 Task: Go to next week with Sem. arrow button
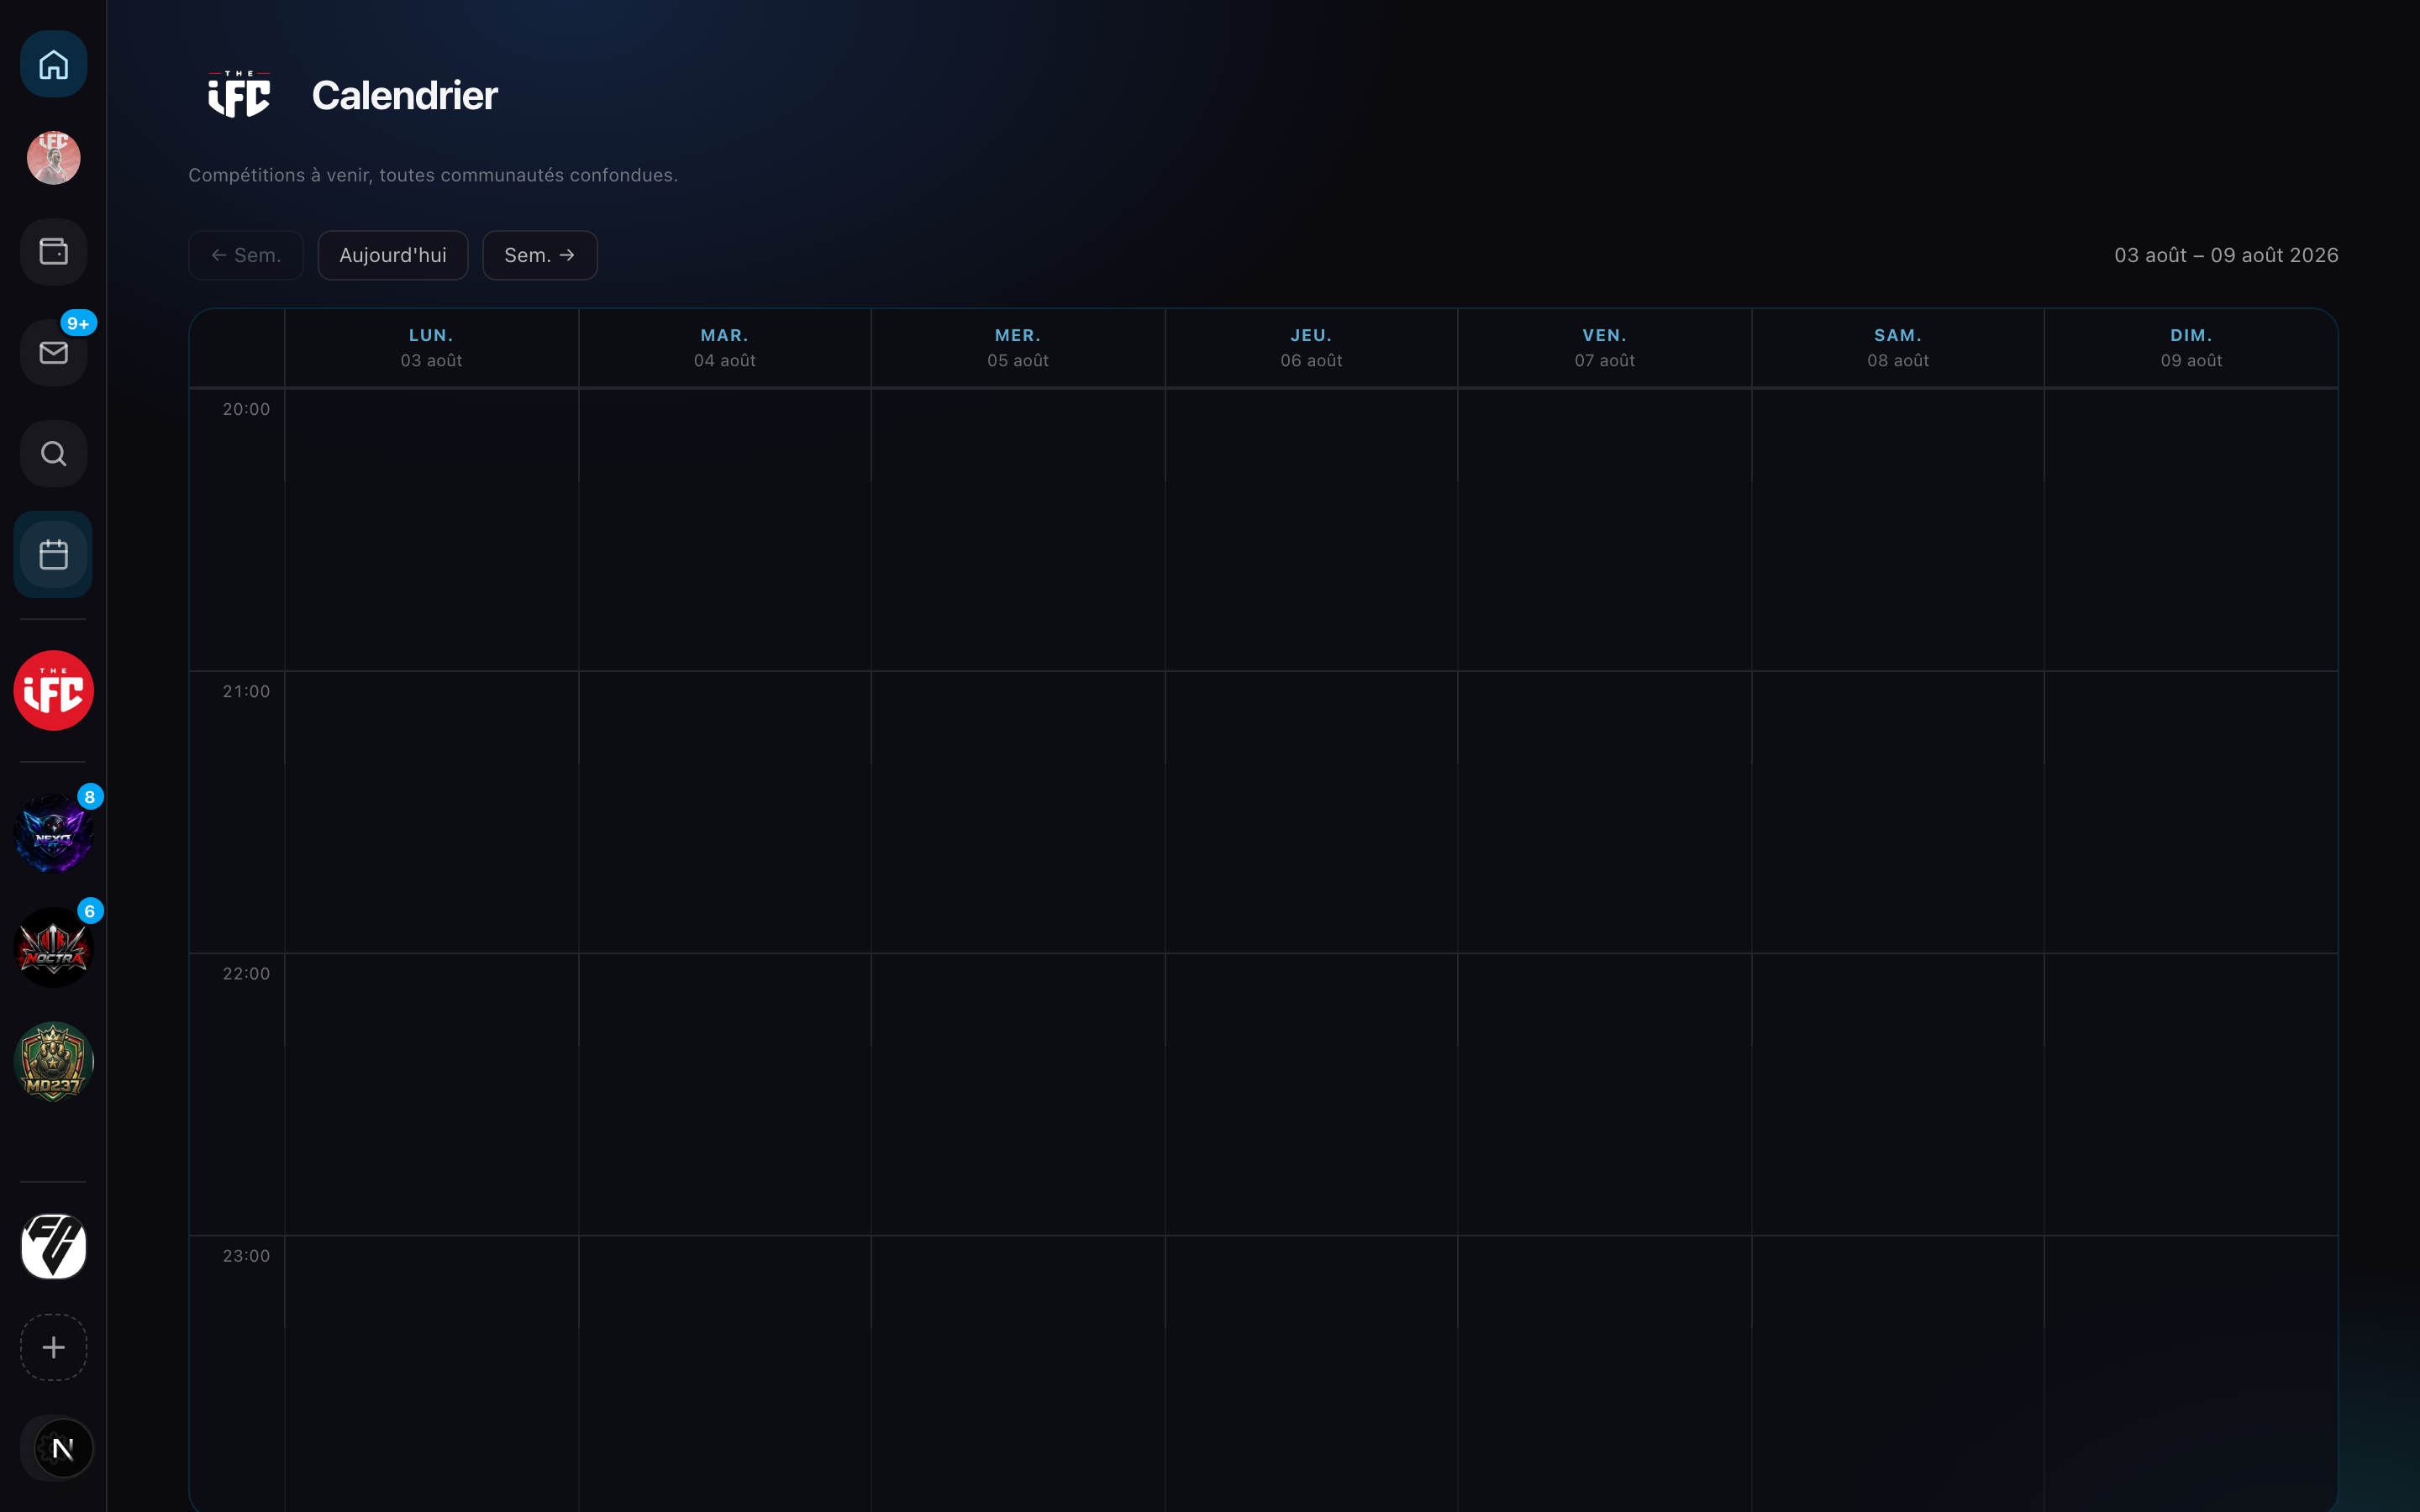coord(540,255)
